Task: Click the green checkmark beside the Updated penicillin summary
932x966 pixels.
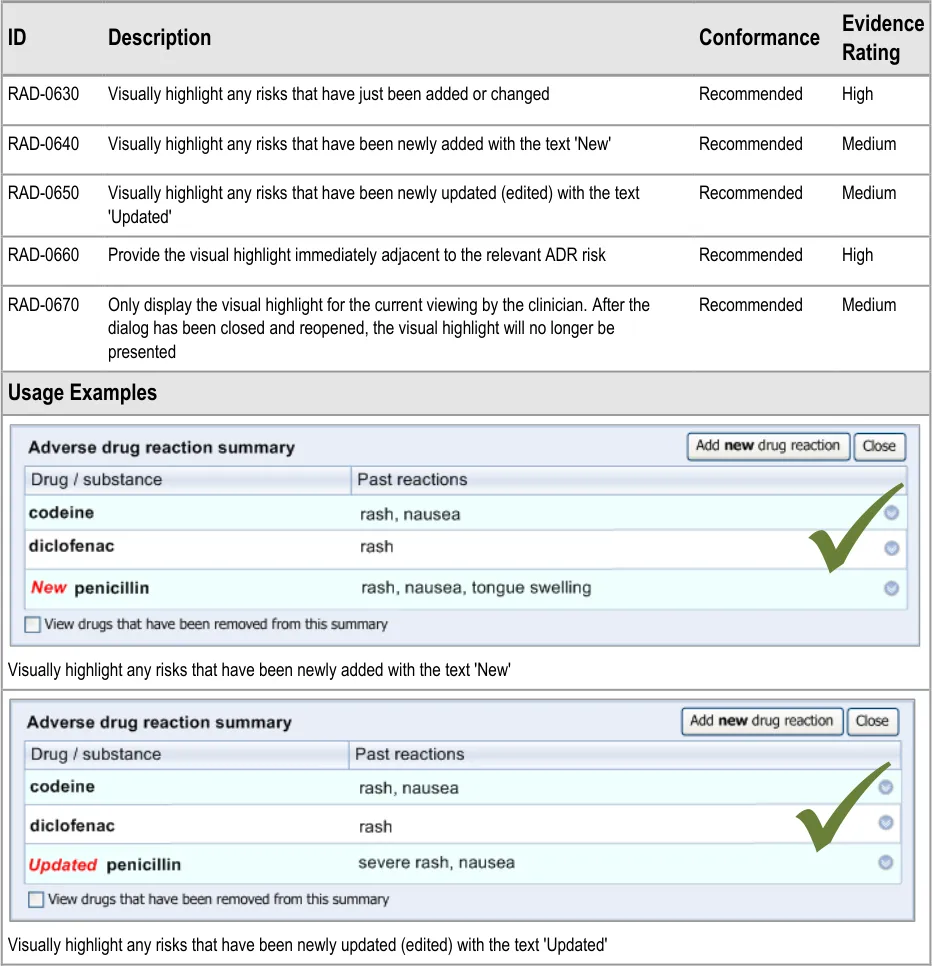Action: click(x=842, y=806)
